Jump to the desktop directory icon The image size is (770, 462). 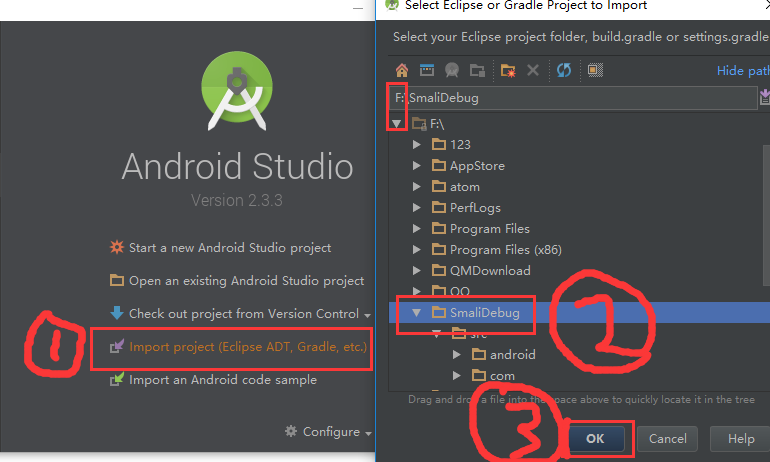click(x=427, y=70)
